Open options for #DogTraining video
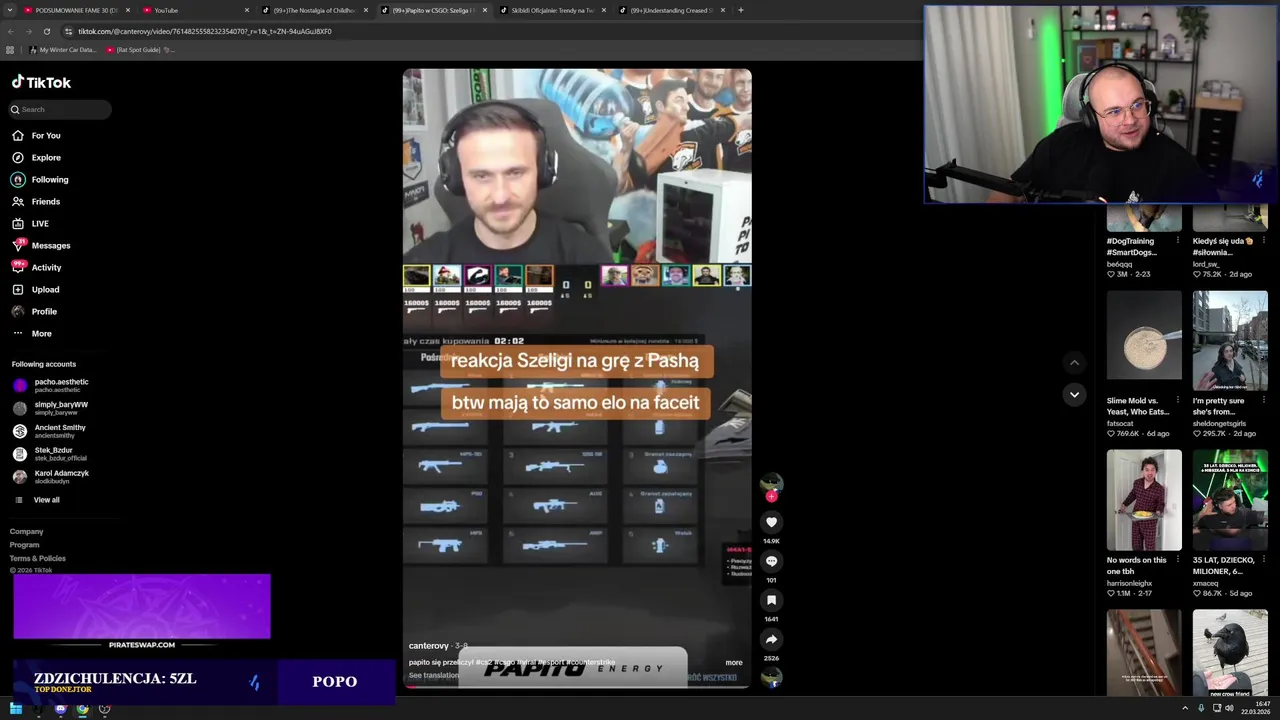This screenshot has width=1280, height=720. pos(1178,241)
